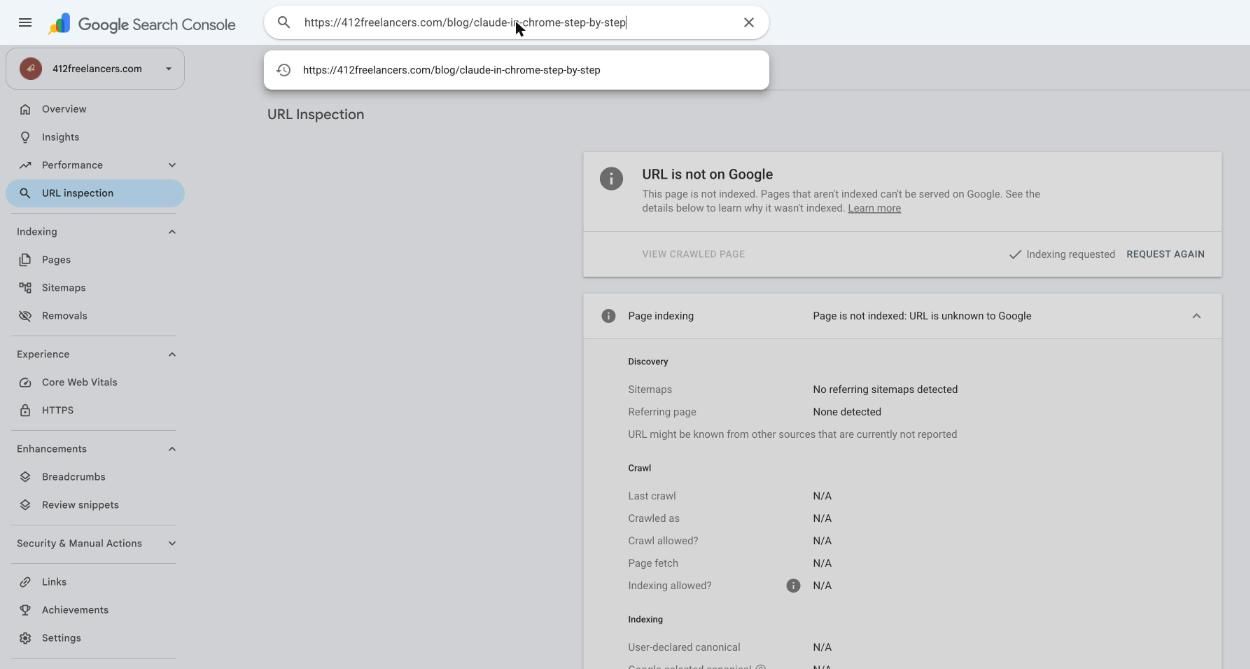
Task: Click the Removals crossed-eye icon
Action: click(x=25, y=316)
